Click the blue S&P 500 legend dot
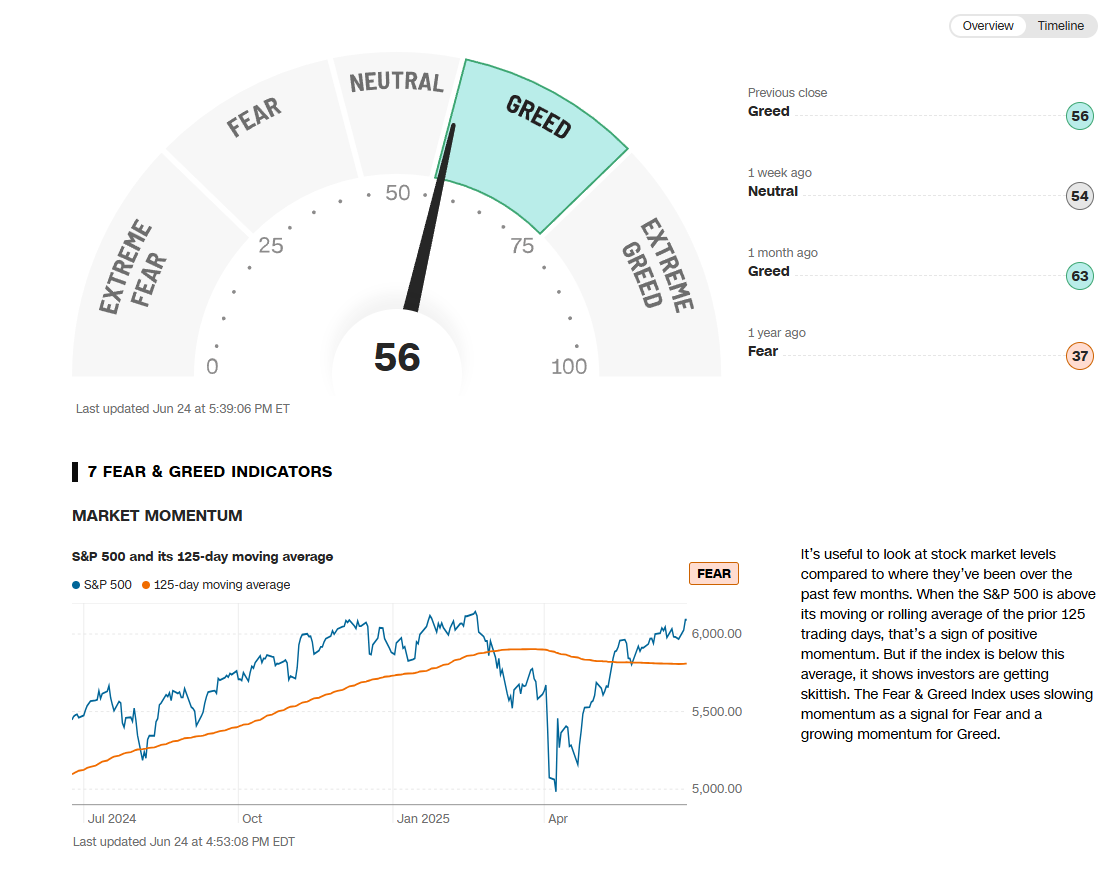The height and width of the screenshot is (870, 1116). point(76,585)
